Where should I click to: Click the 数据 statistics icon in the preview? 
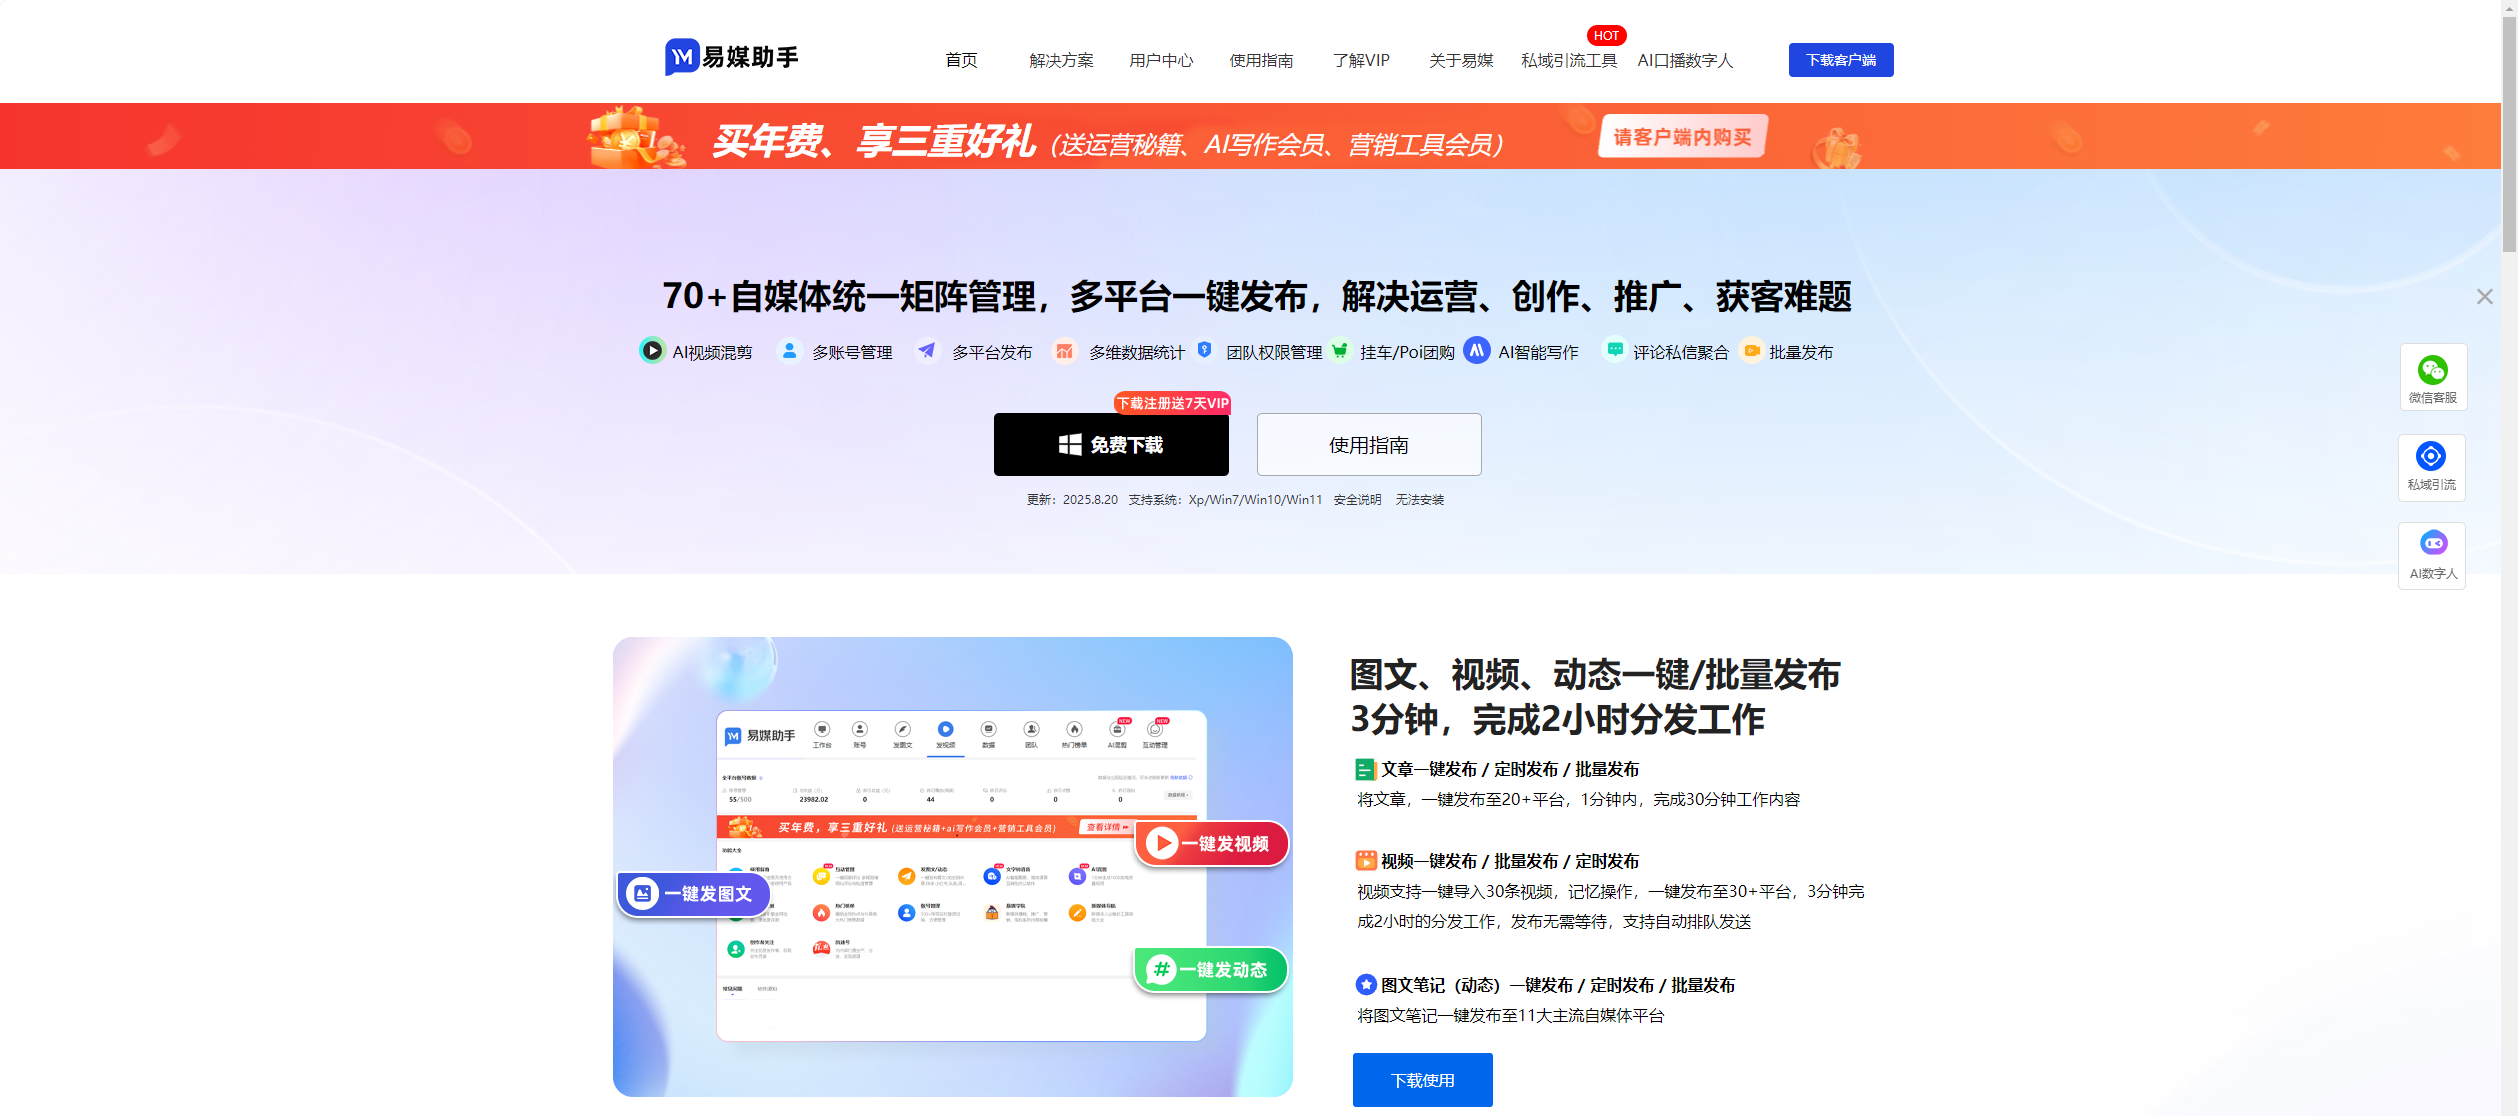click(988, 730)
